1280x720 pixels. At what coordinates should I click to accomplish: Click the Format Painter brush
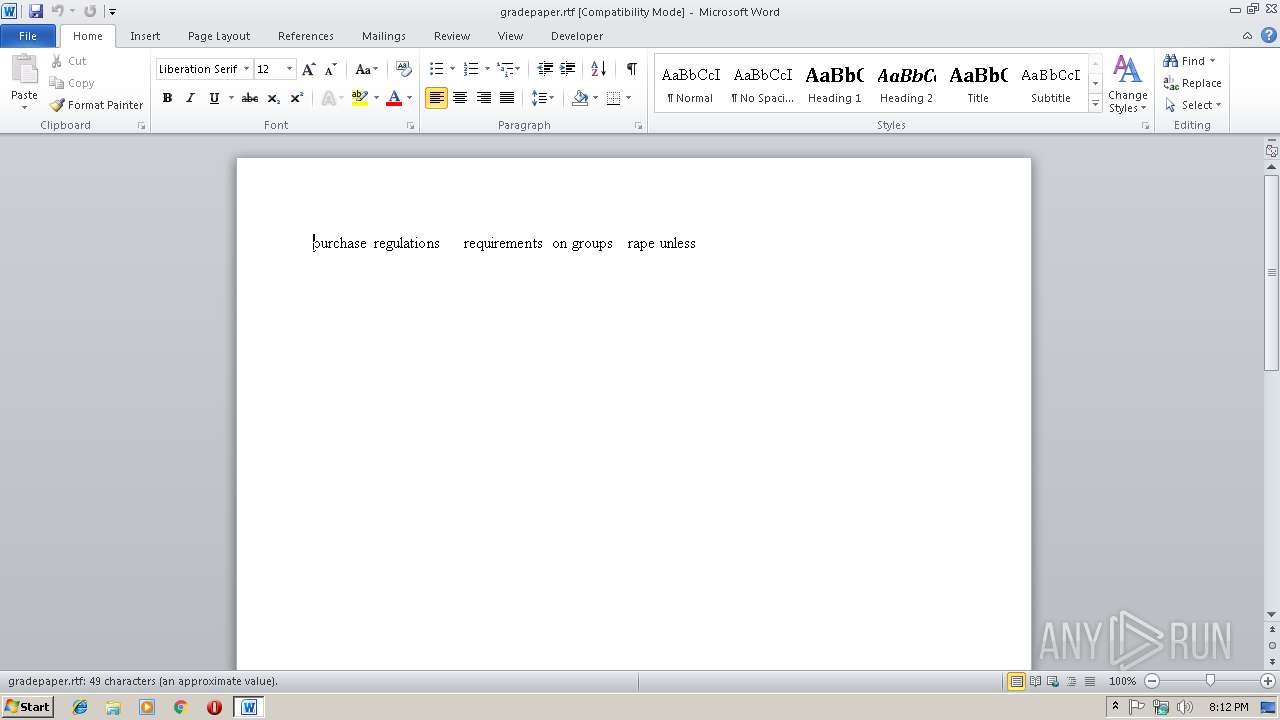pos(96,105)
